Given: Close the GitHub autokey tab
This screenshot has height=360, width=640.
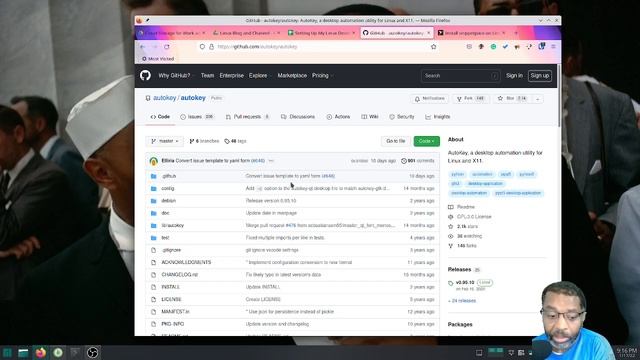Looking at the screenshot, I should coord(429,33).
